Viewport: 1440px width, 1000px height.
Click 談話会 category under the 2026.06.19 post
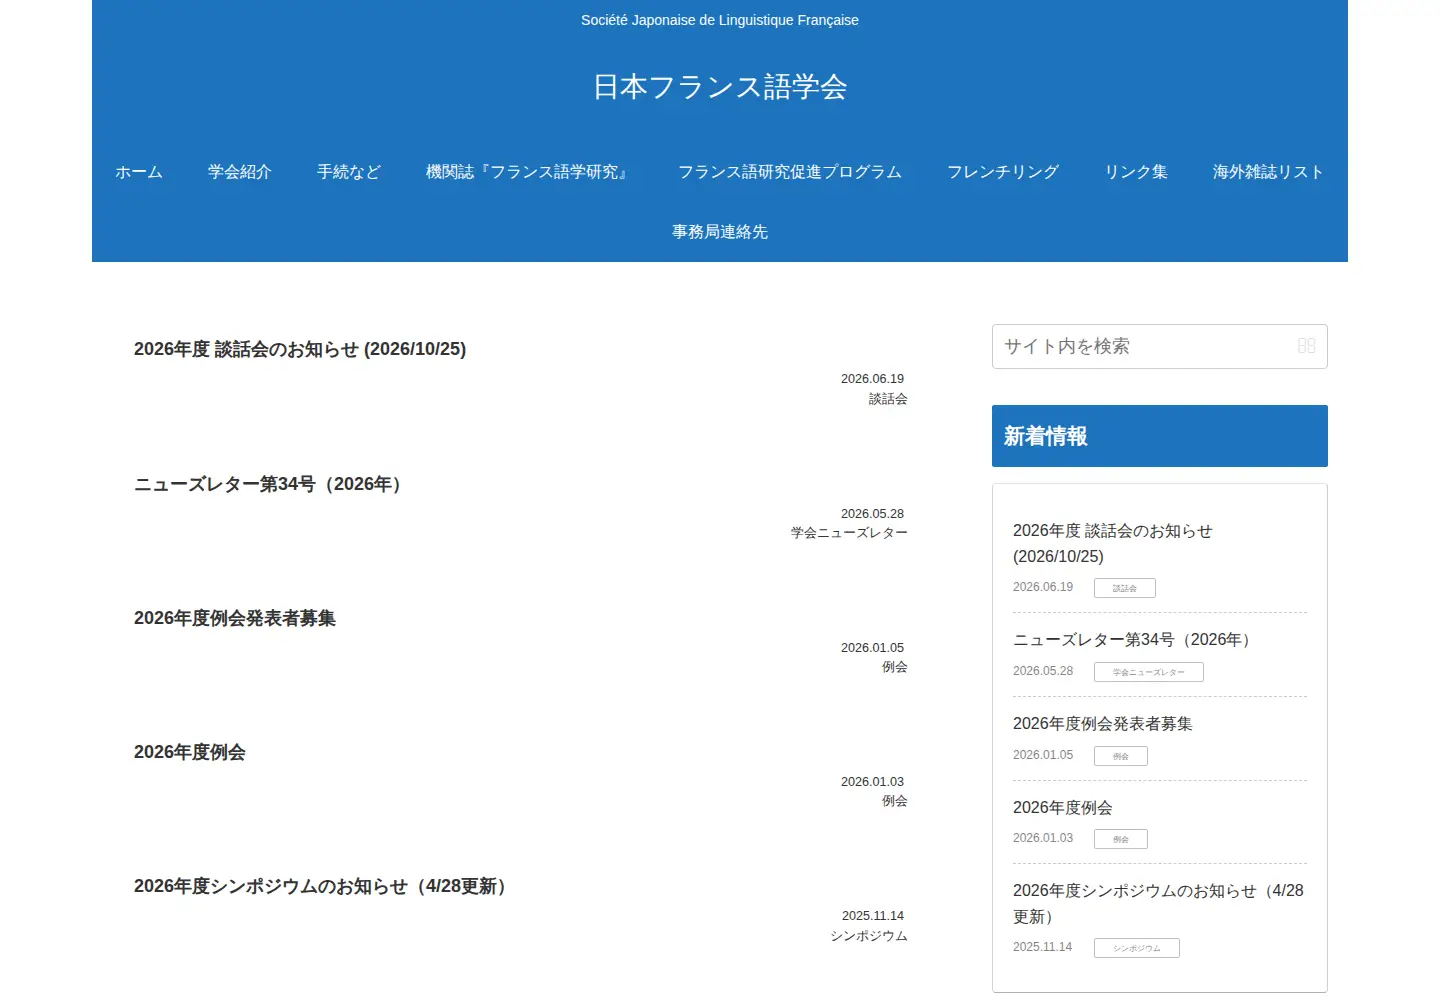888,399
